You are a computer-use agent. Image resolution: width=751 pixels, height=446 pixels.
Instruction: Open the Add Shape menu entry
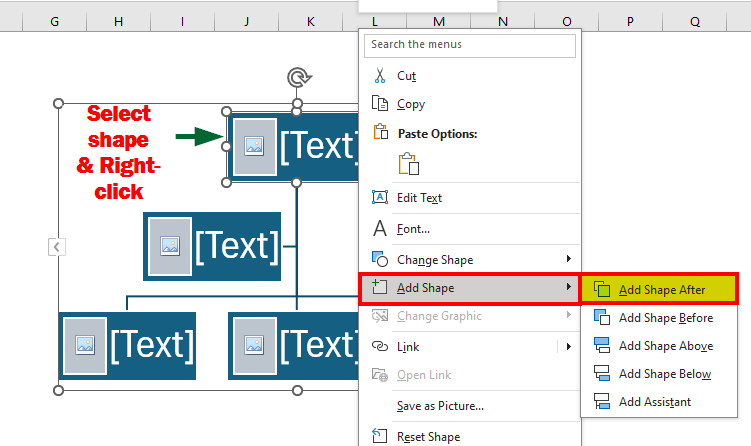pyautogui.click(x=470, y=288)
